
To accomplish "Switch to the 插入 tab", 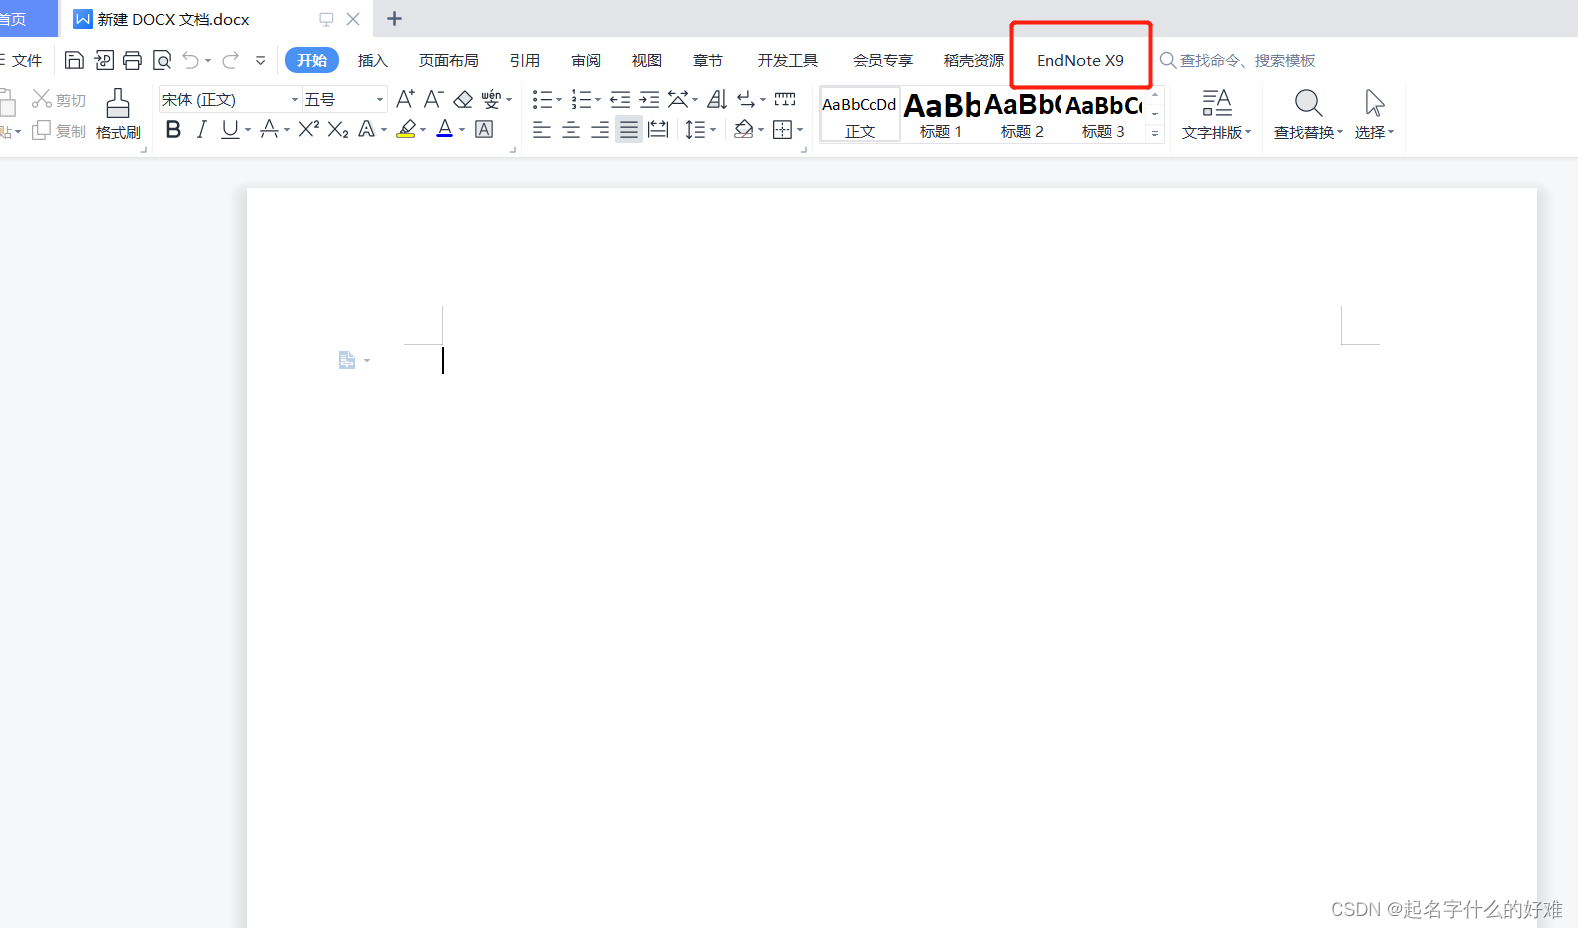I will coord(372,60).
